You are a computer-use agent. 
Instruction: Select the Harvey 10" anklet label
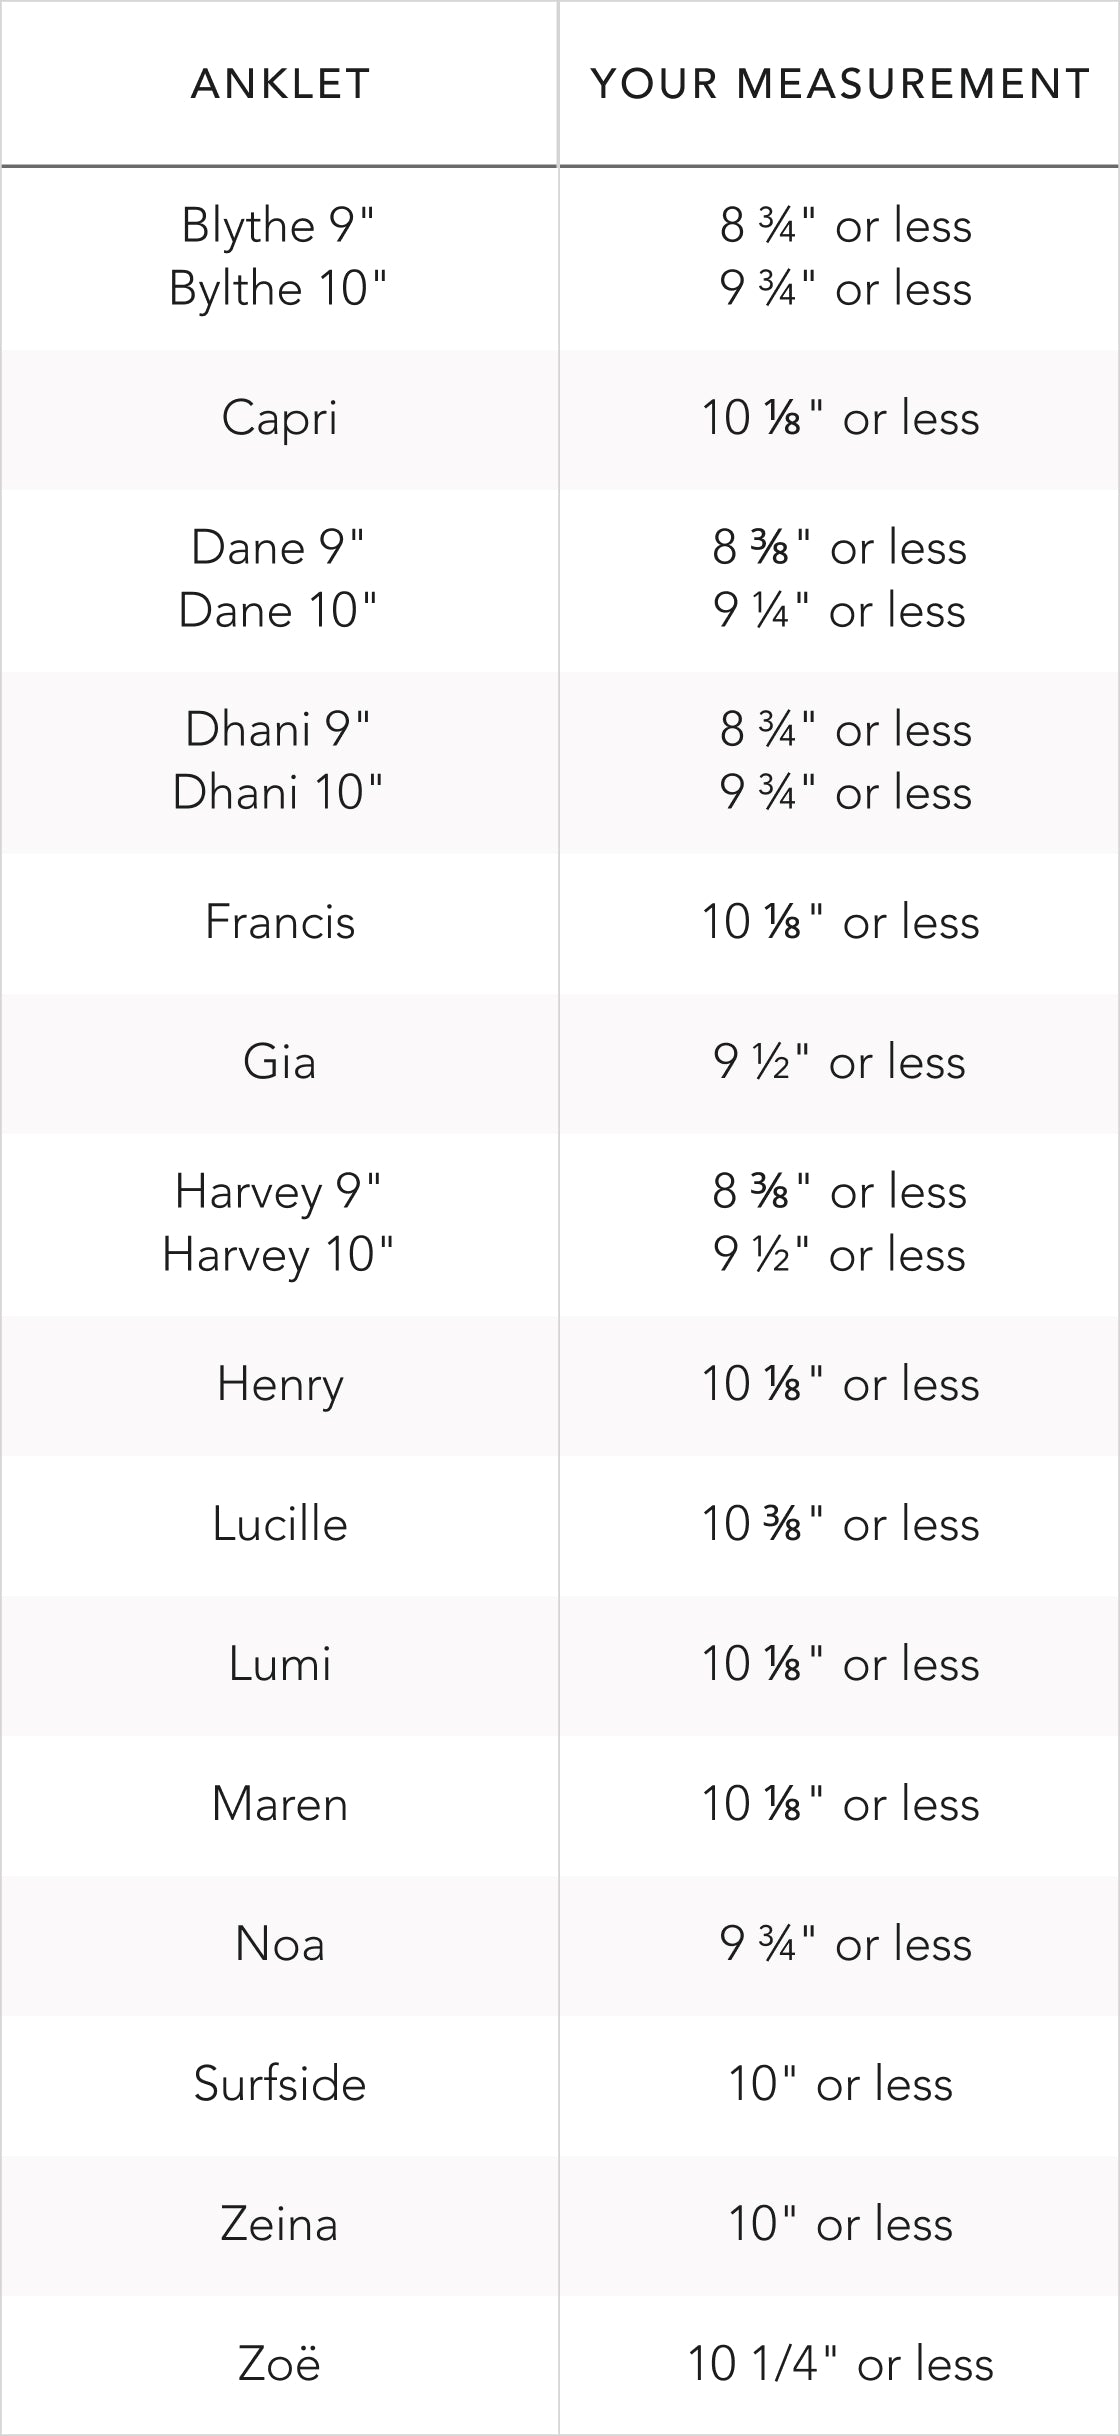tap(278, 1254)
